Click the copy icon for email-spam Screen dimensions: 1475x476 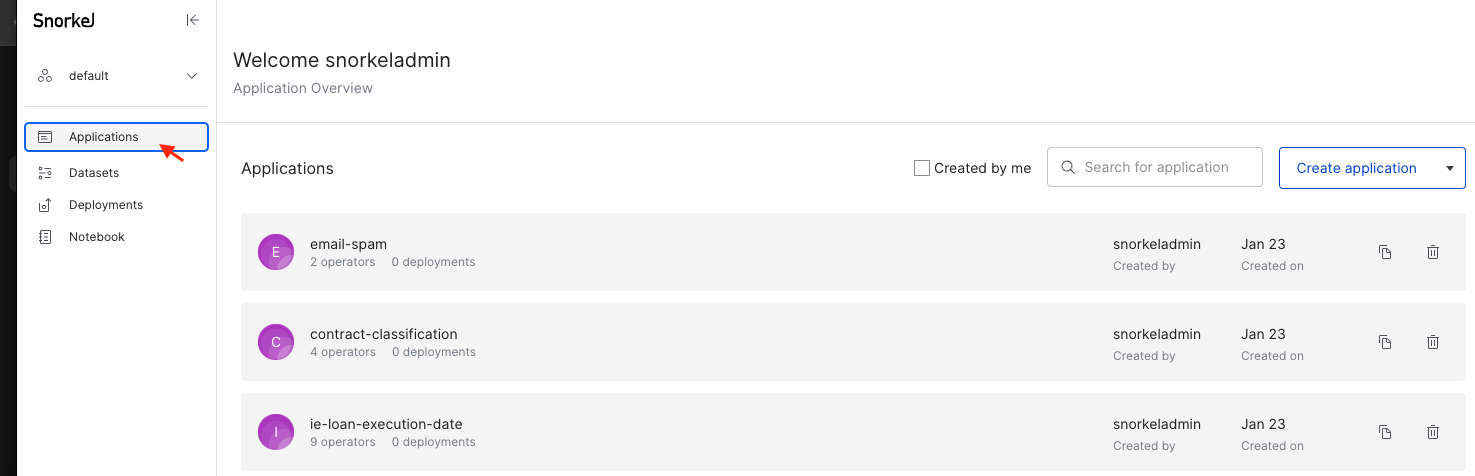1385,252
